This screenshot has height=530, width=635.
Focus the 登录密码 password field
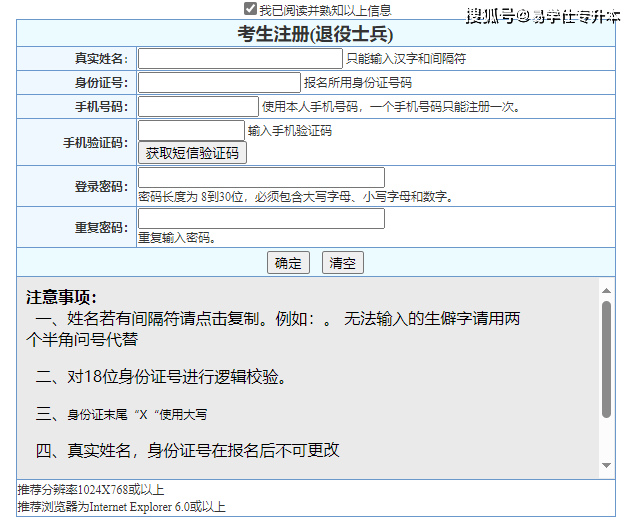[x=260, y=177]
